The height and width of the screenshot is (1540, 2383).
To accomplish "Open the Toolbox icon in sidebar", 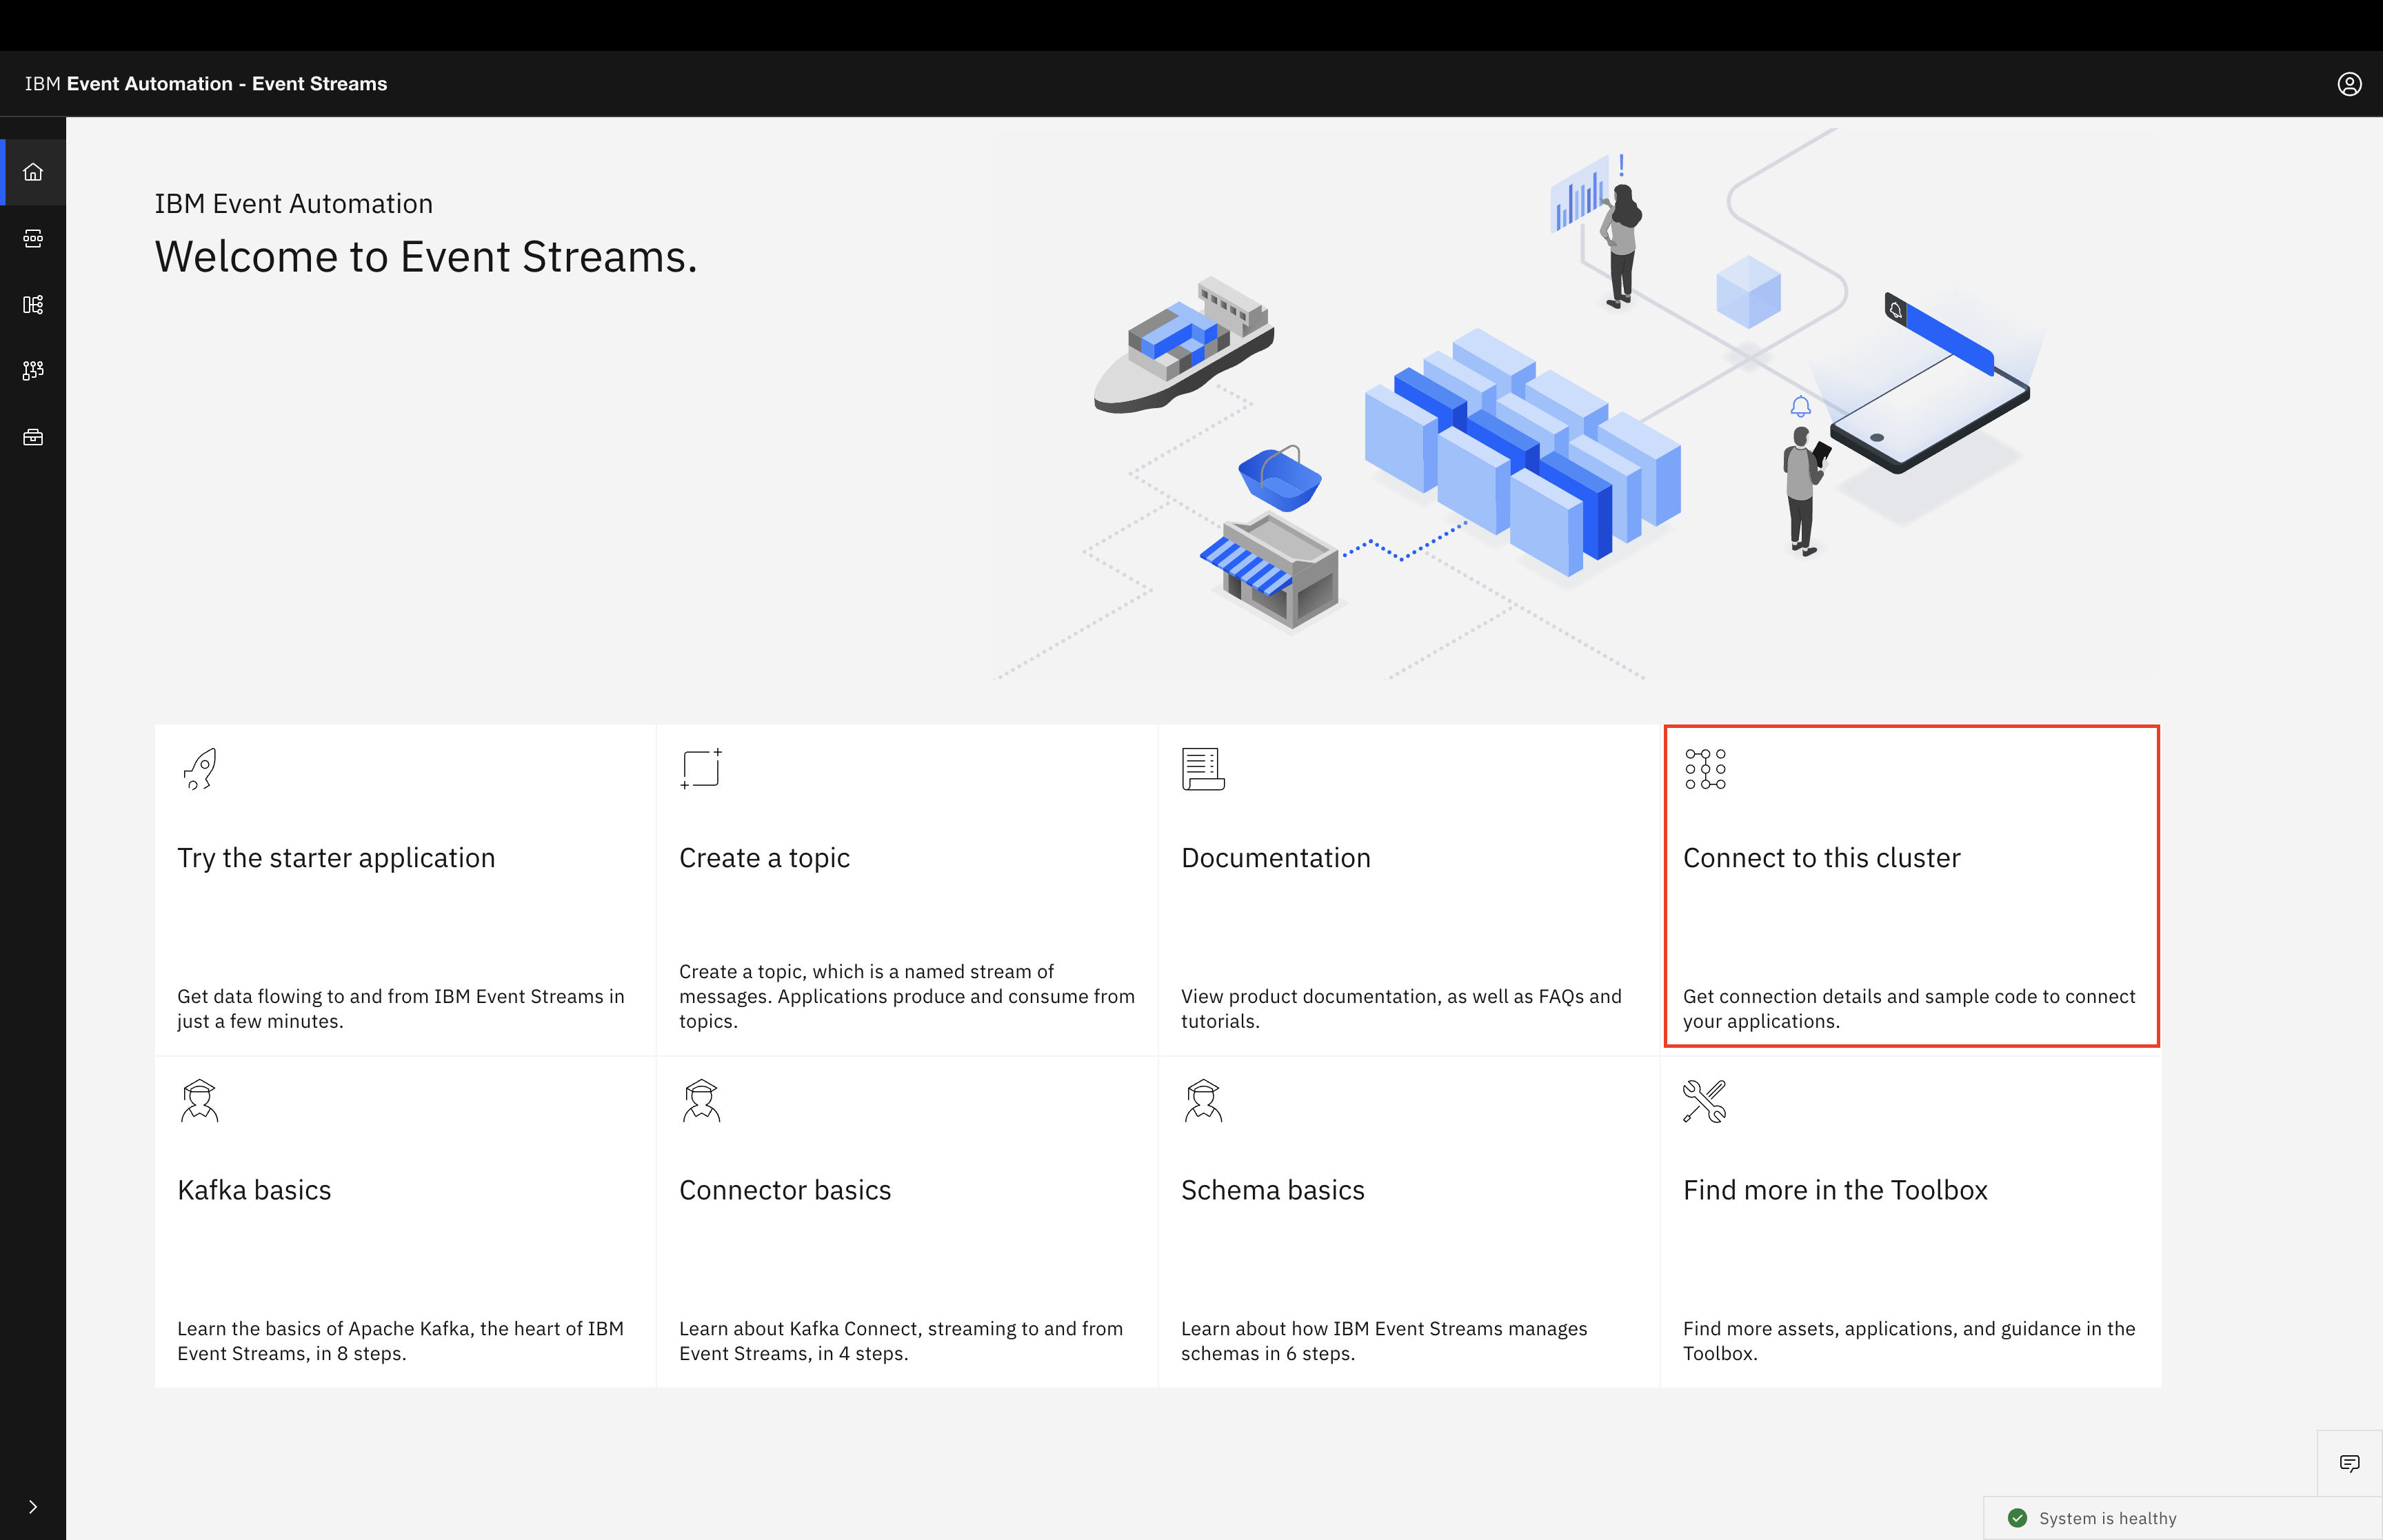I will (33, 437).
